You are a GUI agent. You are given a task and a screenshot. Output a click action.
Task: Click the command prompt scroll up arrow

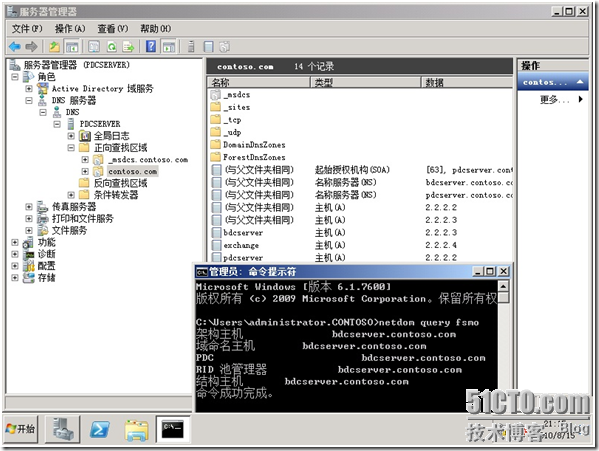pos(503,286)
